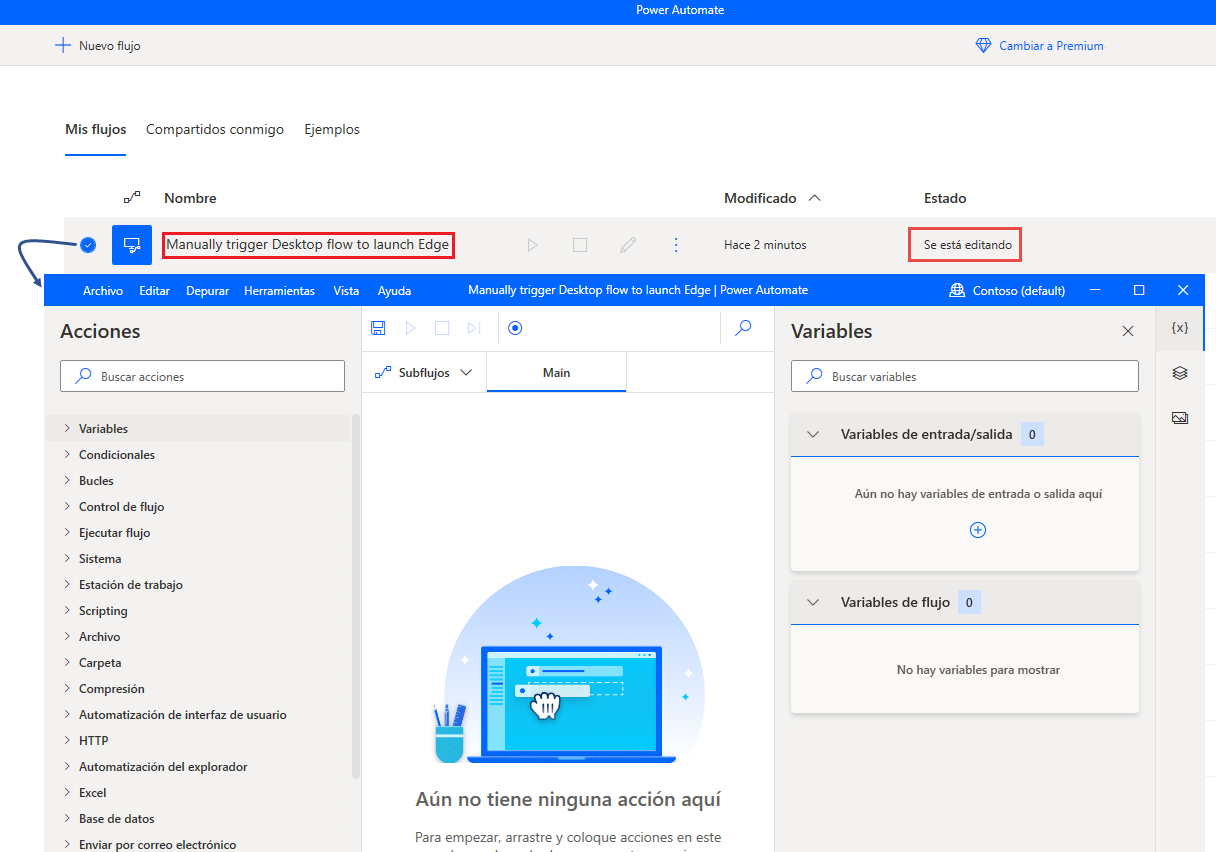Open the Editar menu
1216x852 pixels.
[154, 291]
